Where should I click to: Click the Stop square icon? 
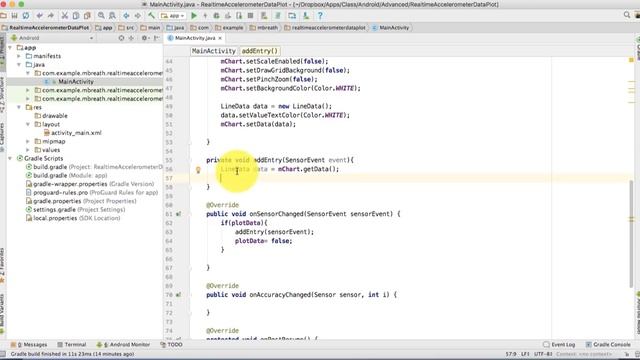[x=251, y=16]
